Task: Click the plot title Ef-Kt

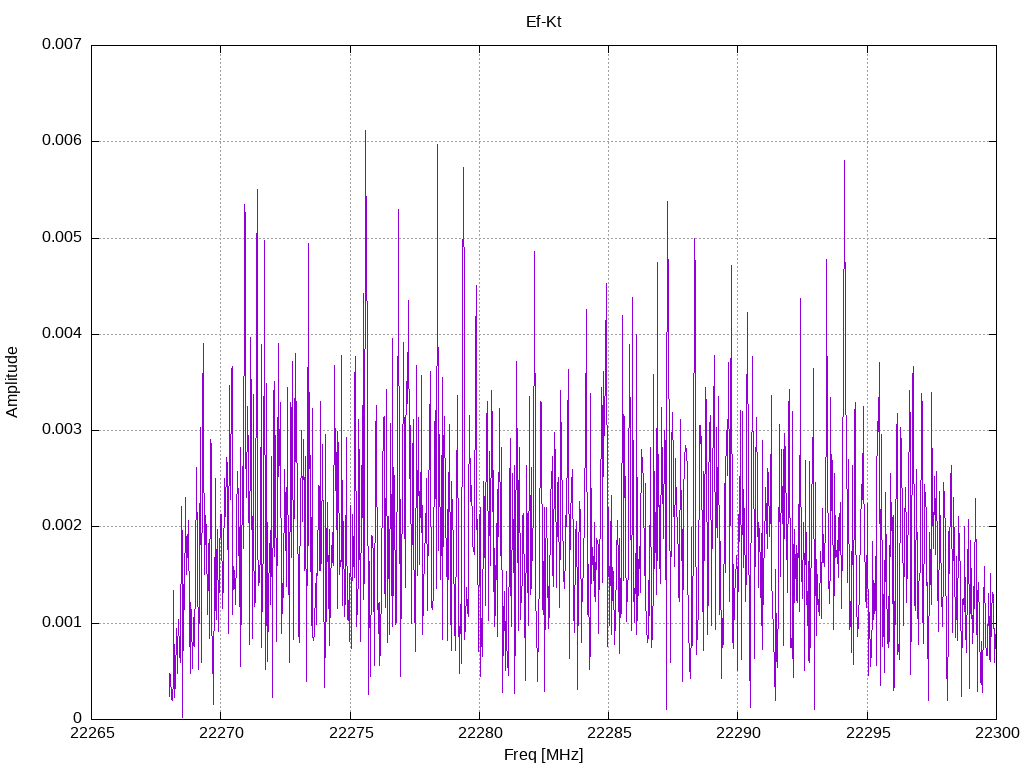Action: (543, 22)
